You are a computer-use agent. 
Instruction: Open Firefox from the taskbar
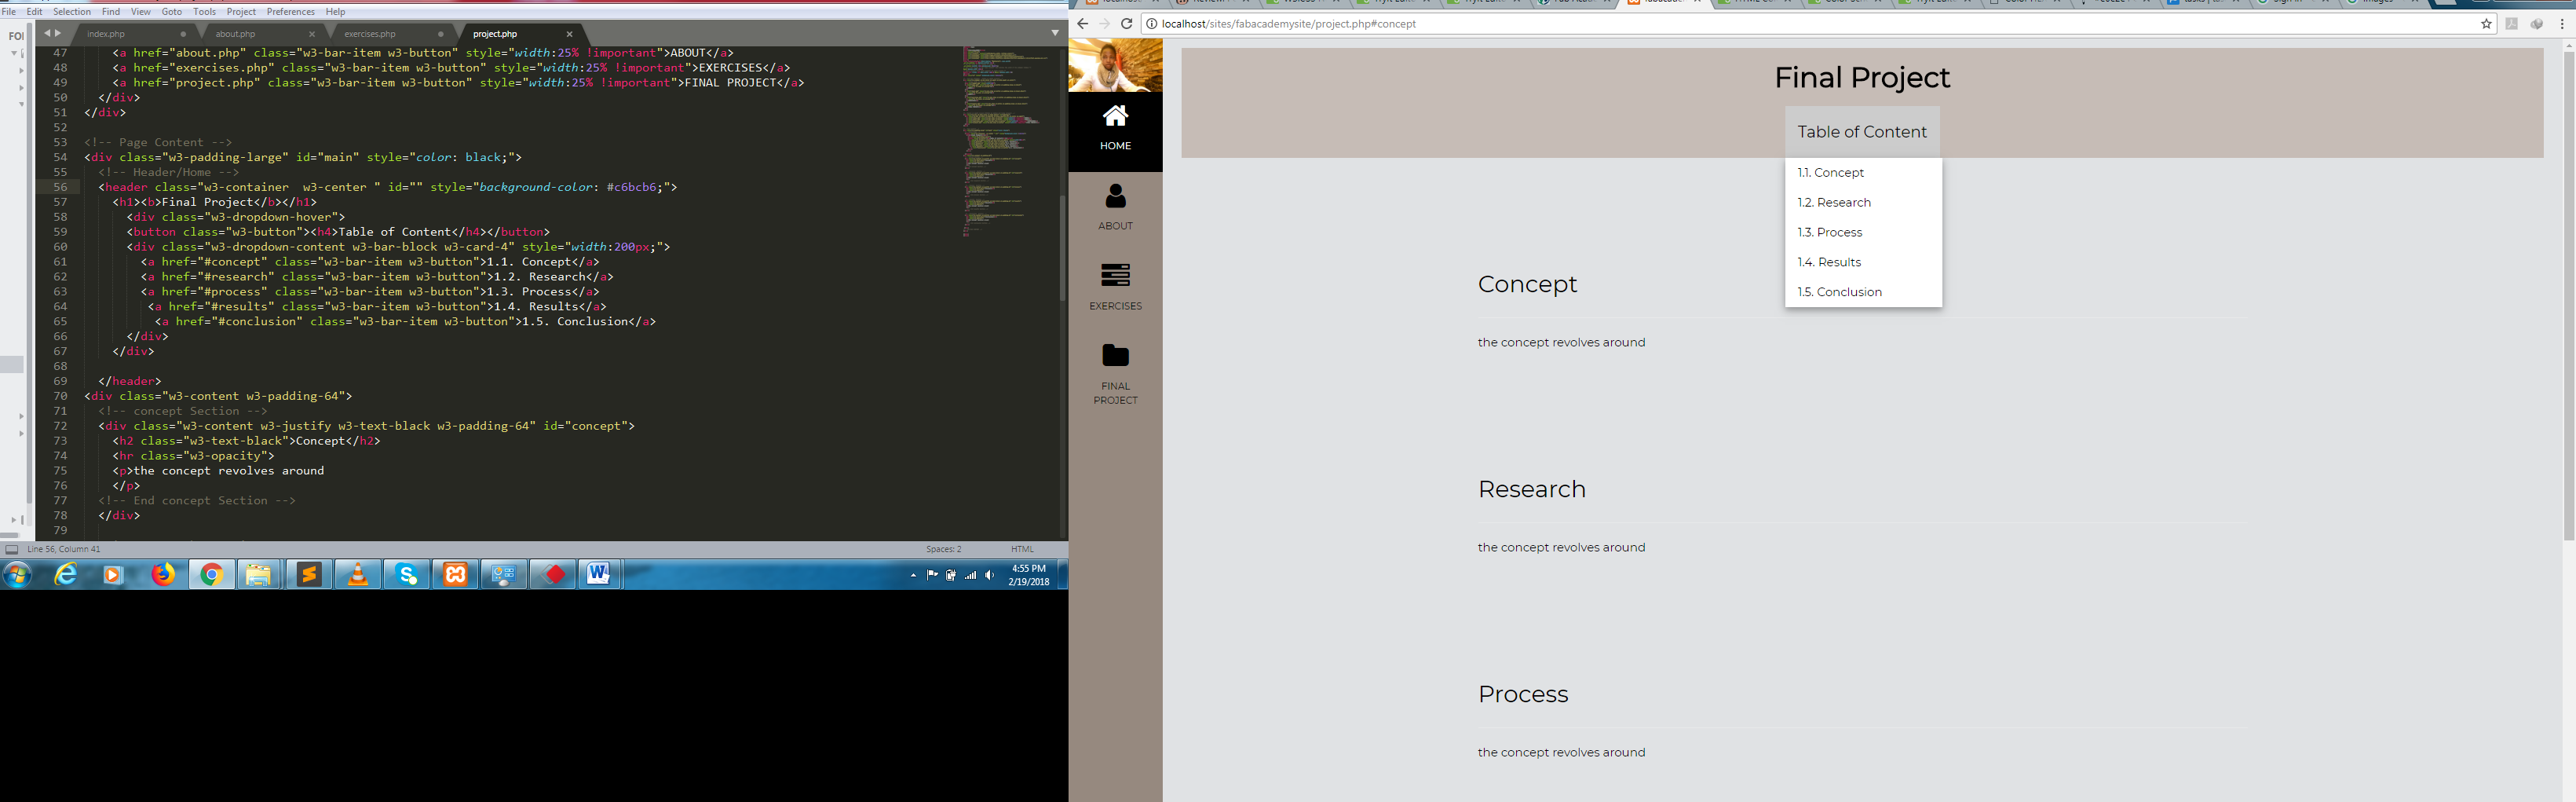(x=163, y=575)
